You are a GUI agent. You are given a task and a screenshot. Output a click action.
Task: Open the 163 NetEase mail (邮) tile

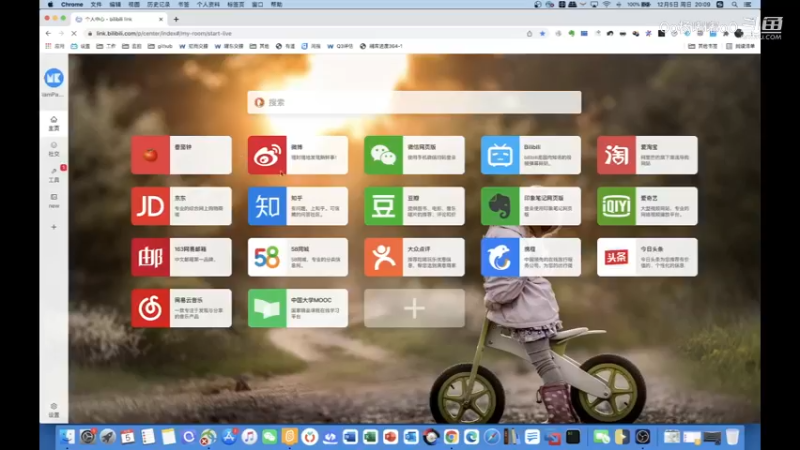[x=181, y=257]
